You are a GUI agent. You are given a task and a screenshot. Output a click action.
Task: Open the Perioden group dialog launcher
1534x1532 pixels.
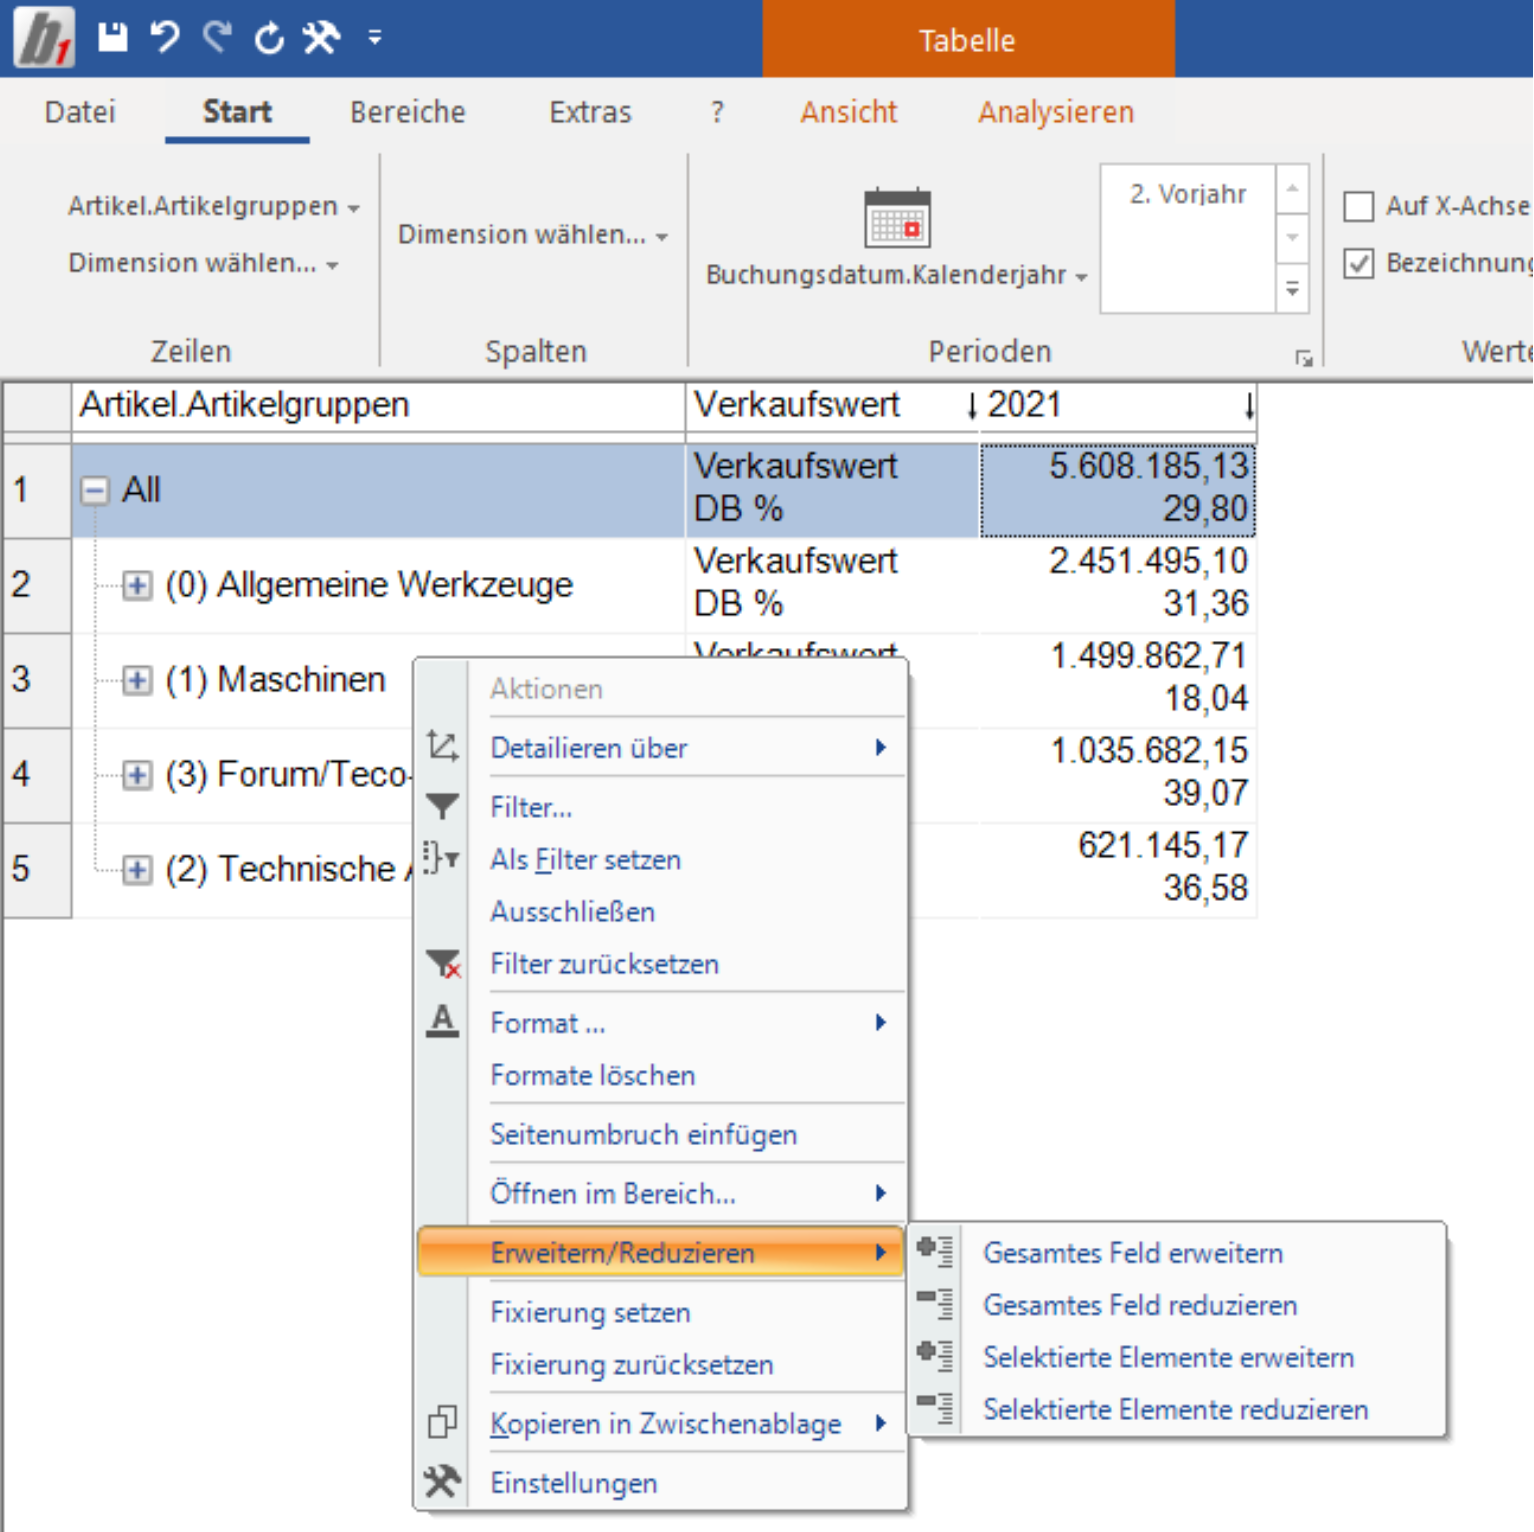[1303, 358]
